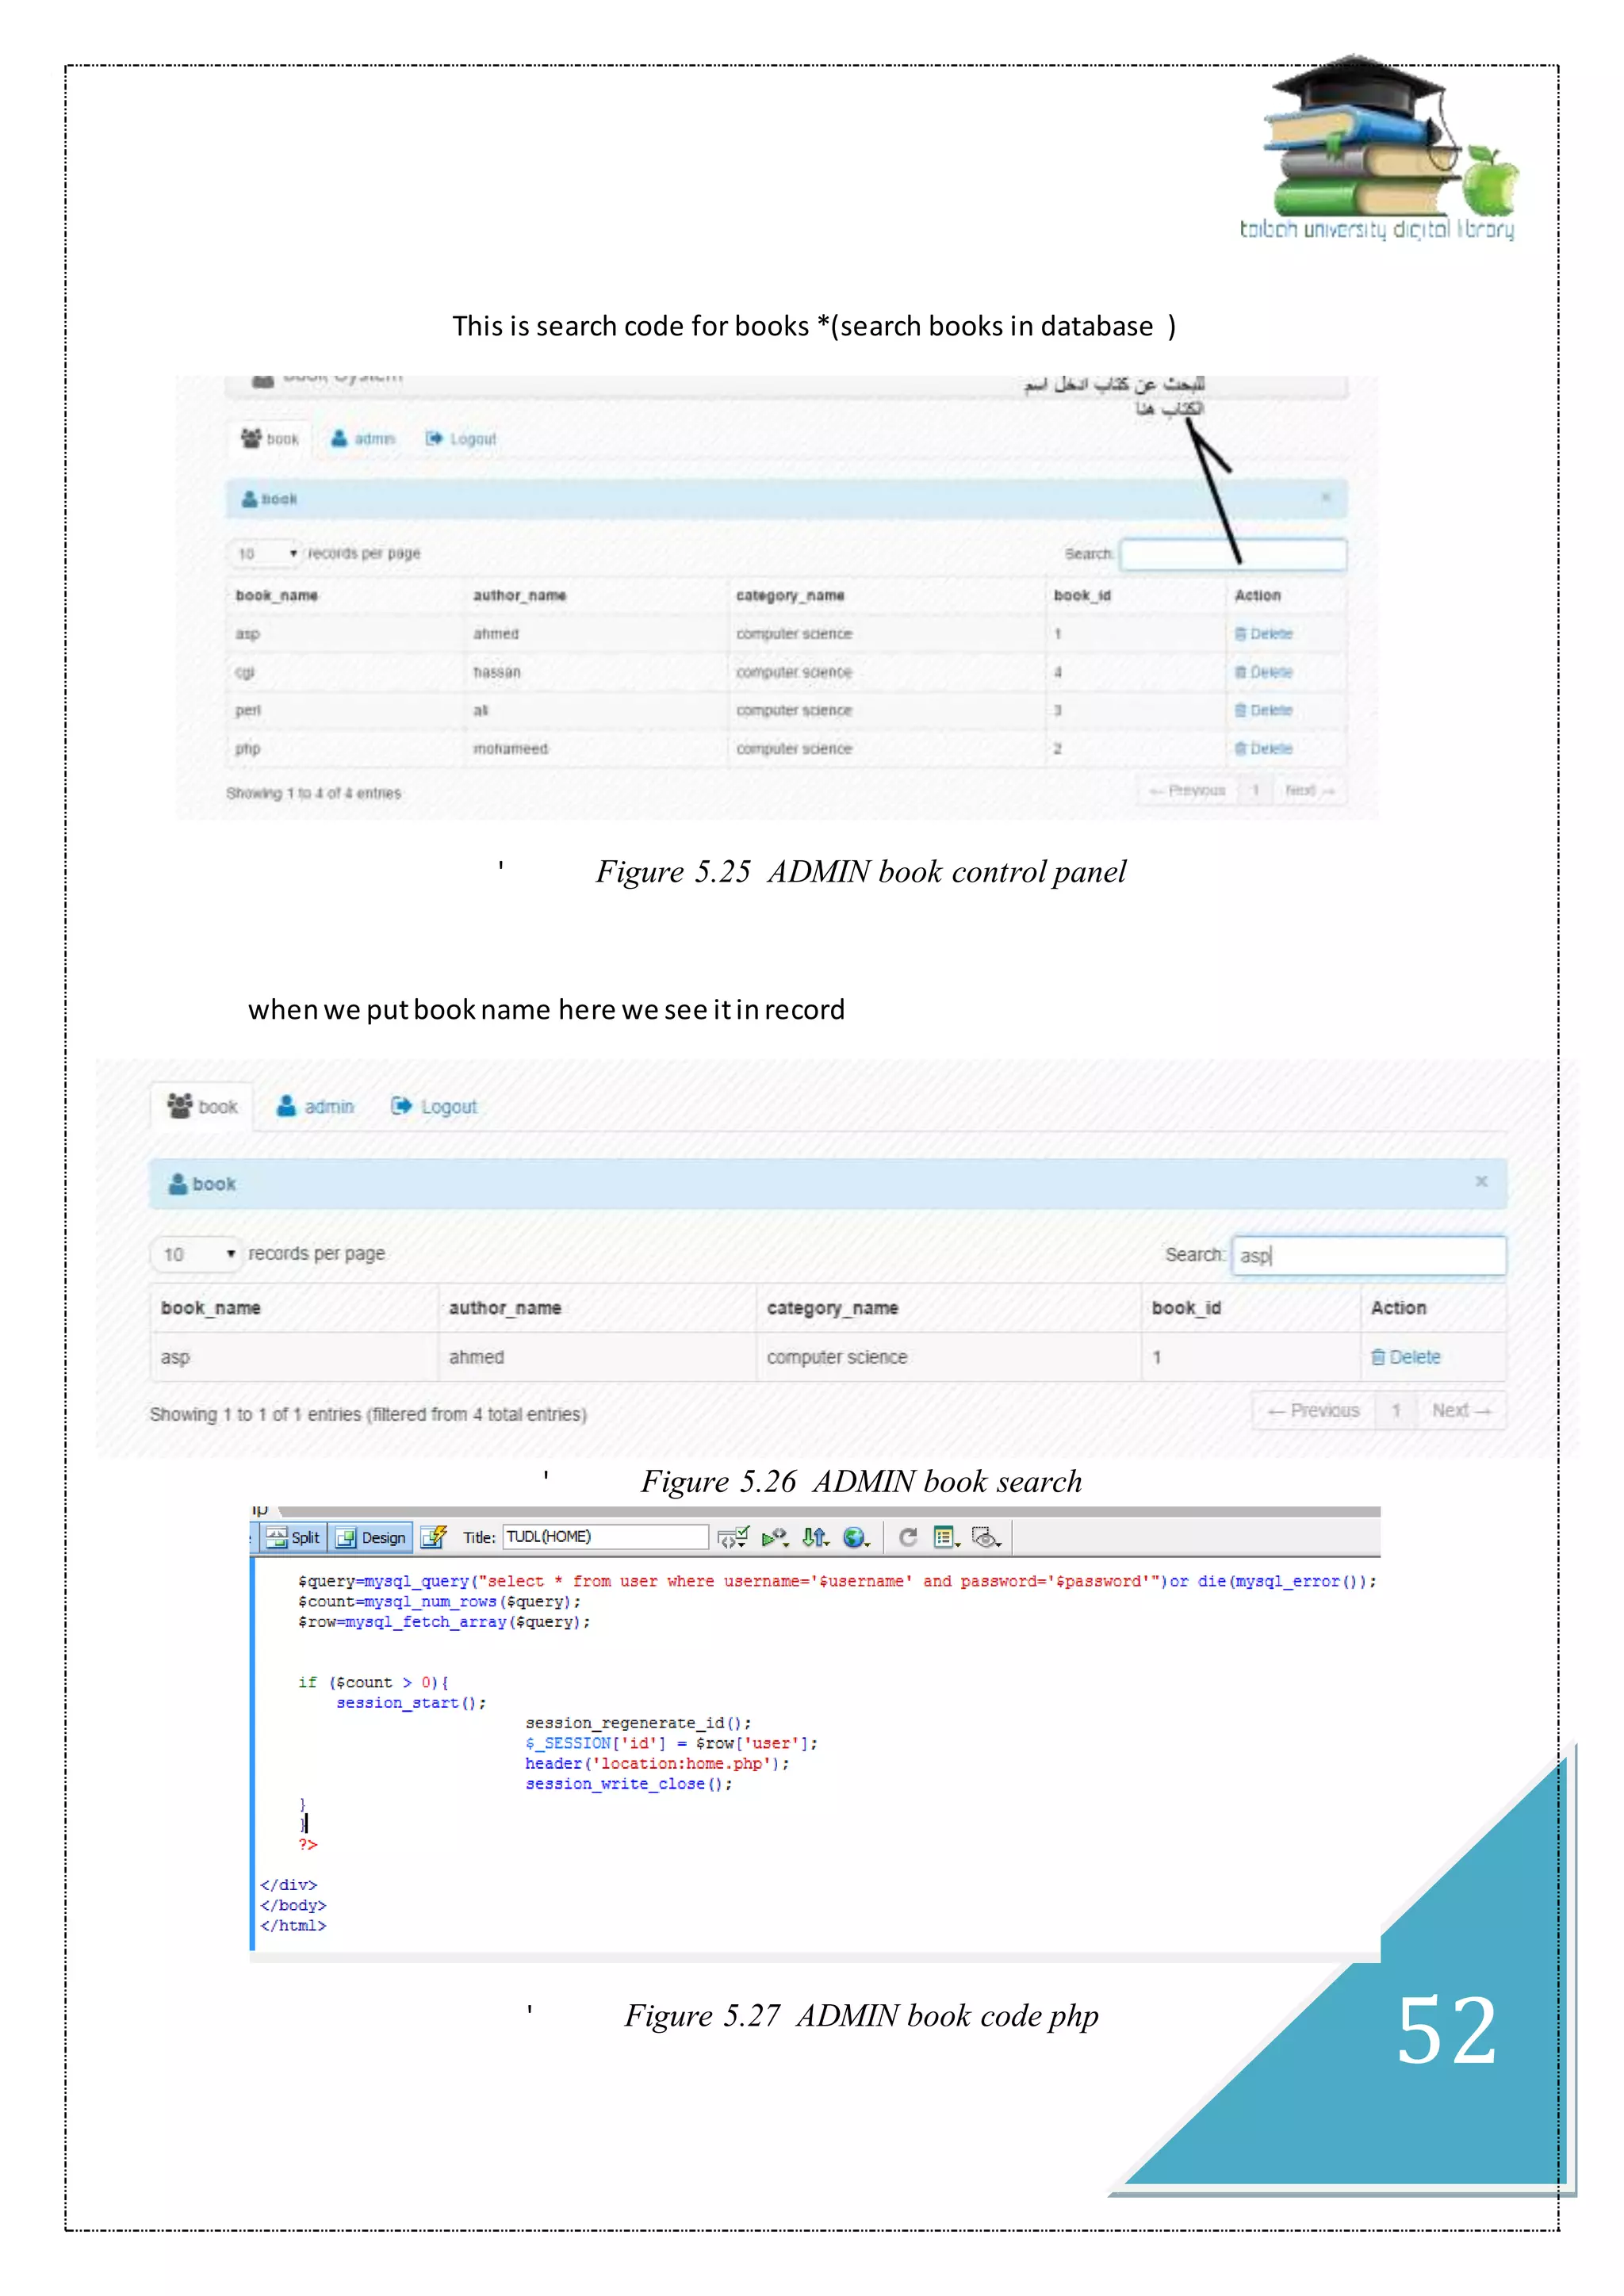Image resolution: width=1624 pixels, height=2296 pixels.
Task: Open the admin tab in upper panel
Action: tap(363, 438)
